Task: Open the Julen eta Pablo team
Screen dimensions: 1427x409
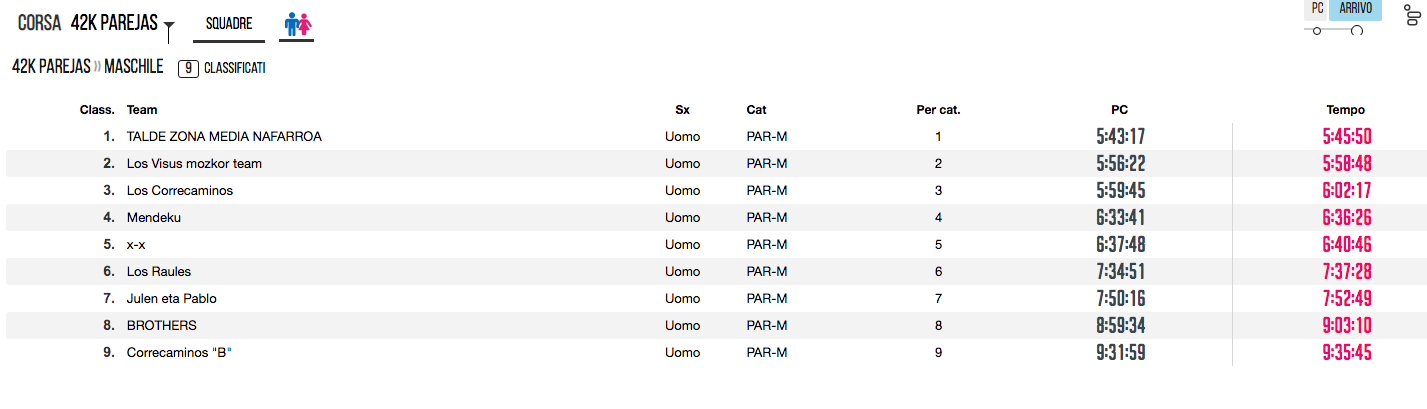Action: (172, 299)
